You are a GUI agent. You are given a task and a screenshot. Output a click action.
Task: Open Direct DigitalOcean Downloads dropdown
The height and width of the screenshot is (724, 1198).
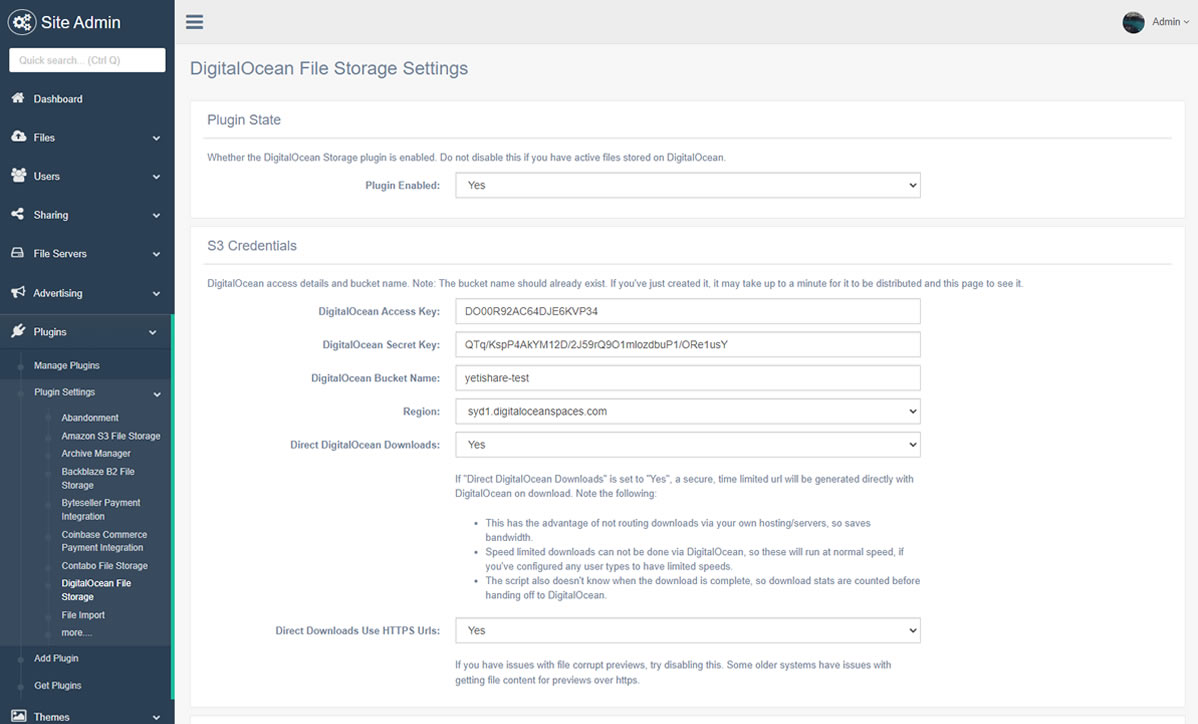tap(688, 445)
